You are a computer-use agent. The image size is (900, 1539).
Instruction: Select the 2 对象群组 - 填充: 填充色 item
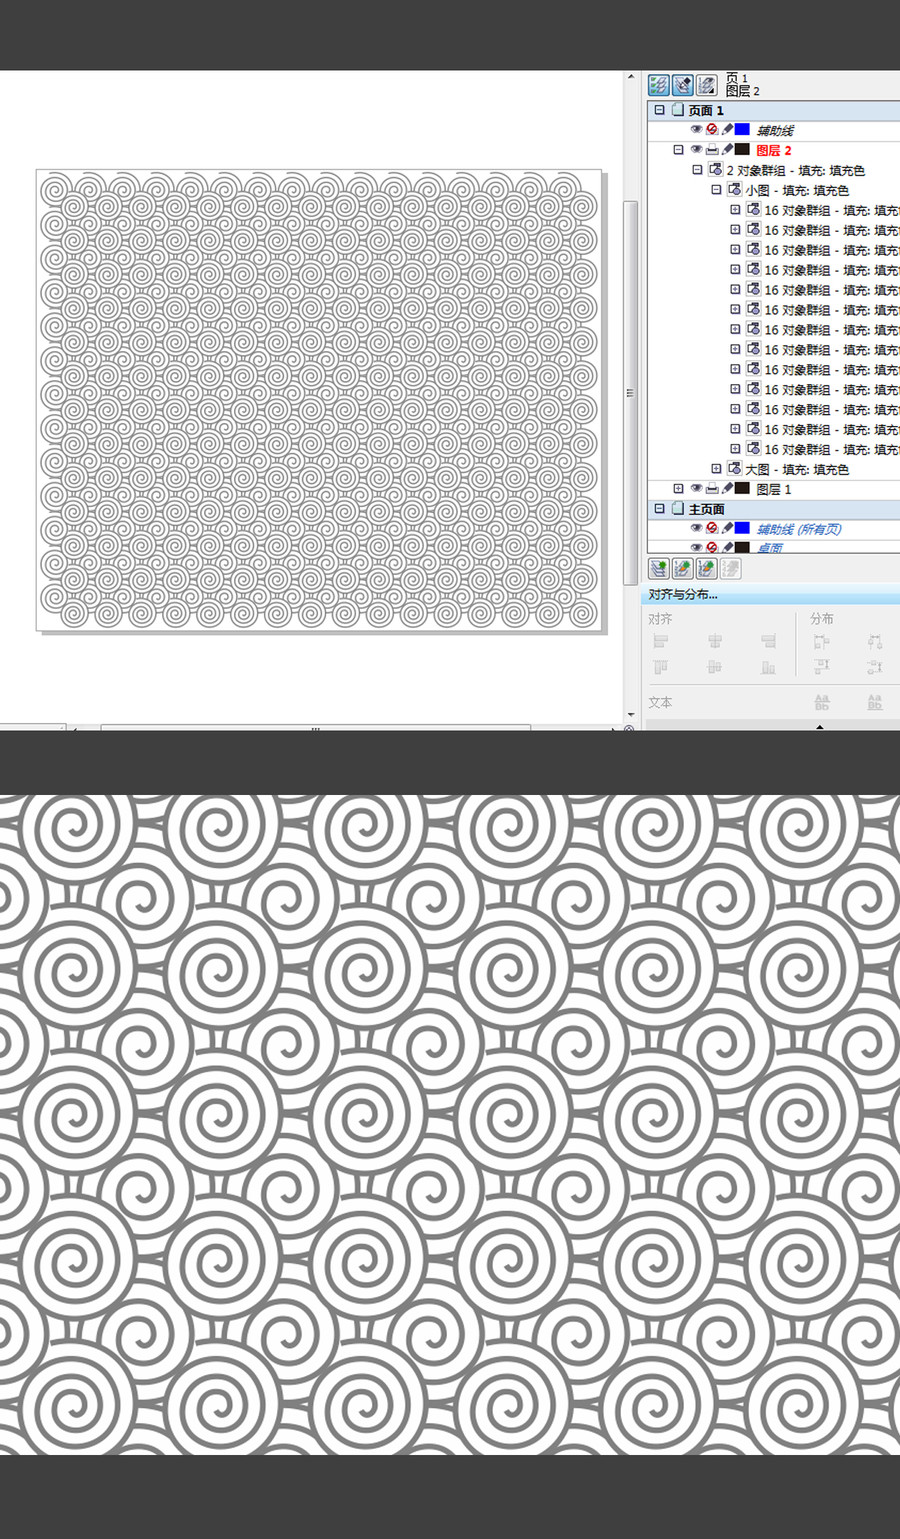pyautogui.click(x=796, y=170)
